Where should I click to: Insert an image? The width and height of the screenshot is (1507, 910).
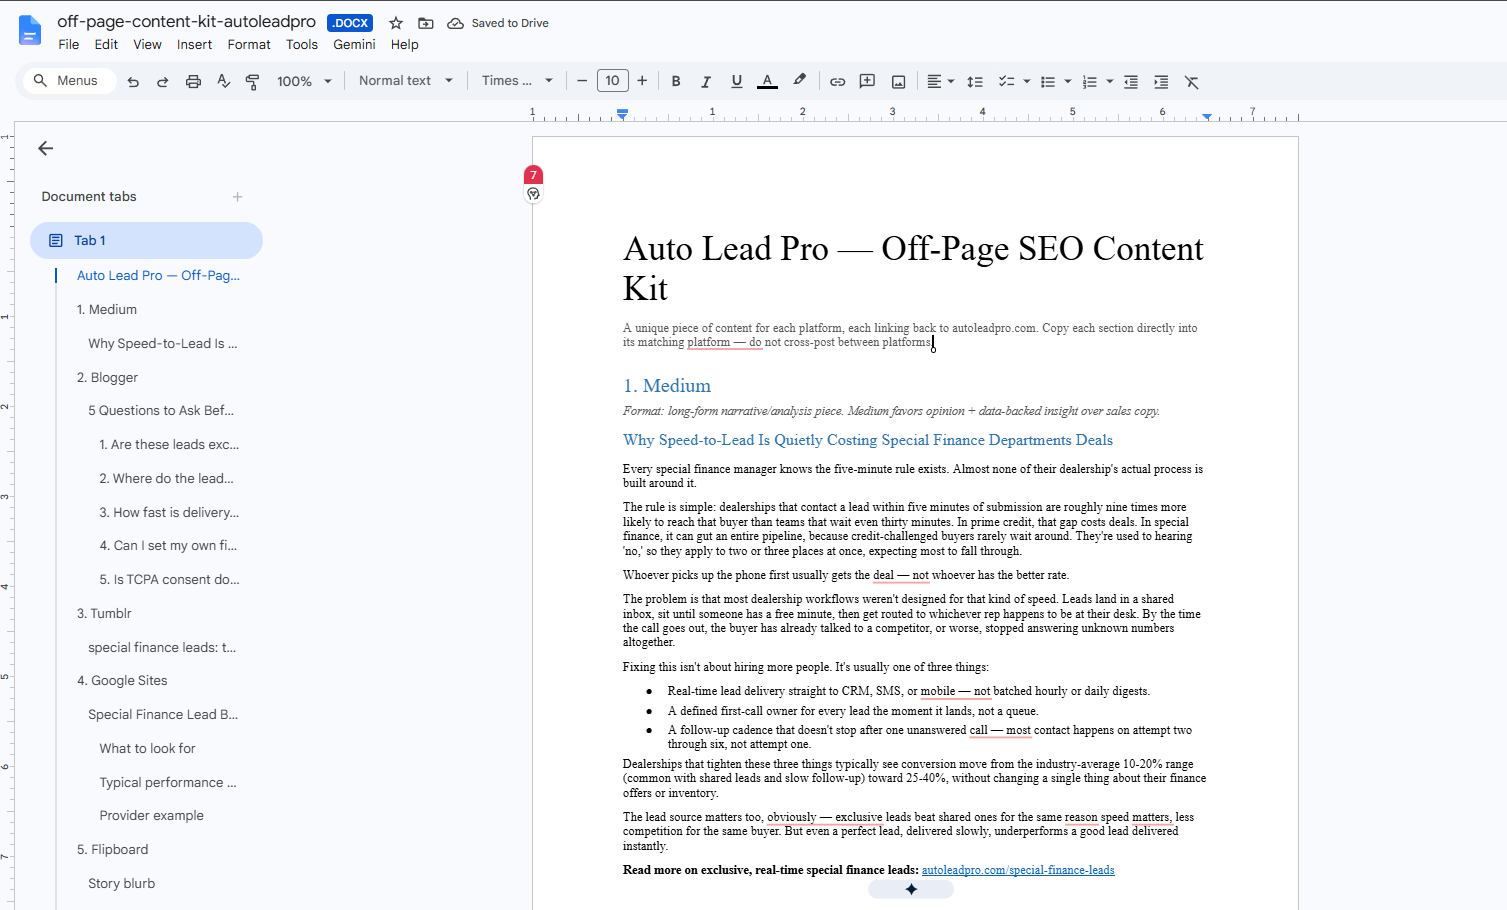click(899, 81)
